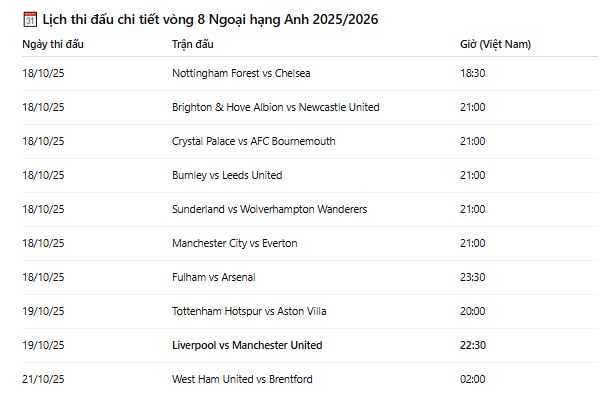Click the 22:30 time for Liverpool match
This screenshot has height=414, width=611.
pos(473,345)
